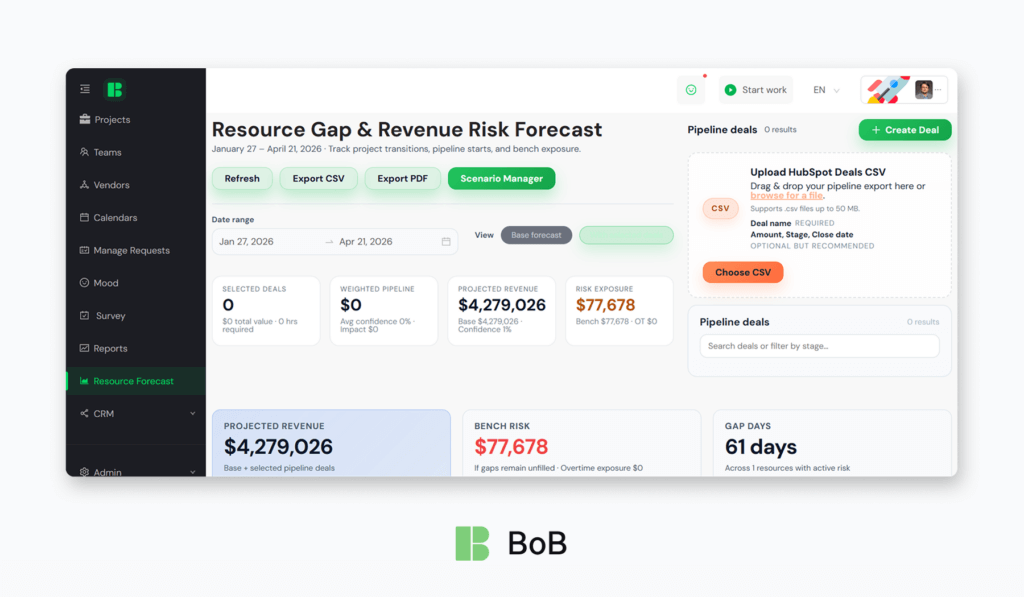Click the smiley status icon with notification dot
1024x597 pixels.
coord(690,89)
